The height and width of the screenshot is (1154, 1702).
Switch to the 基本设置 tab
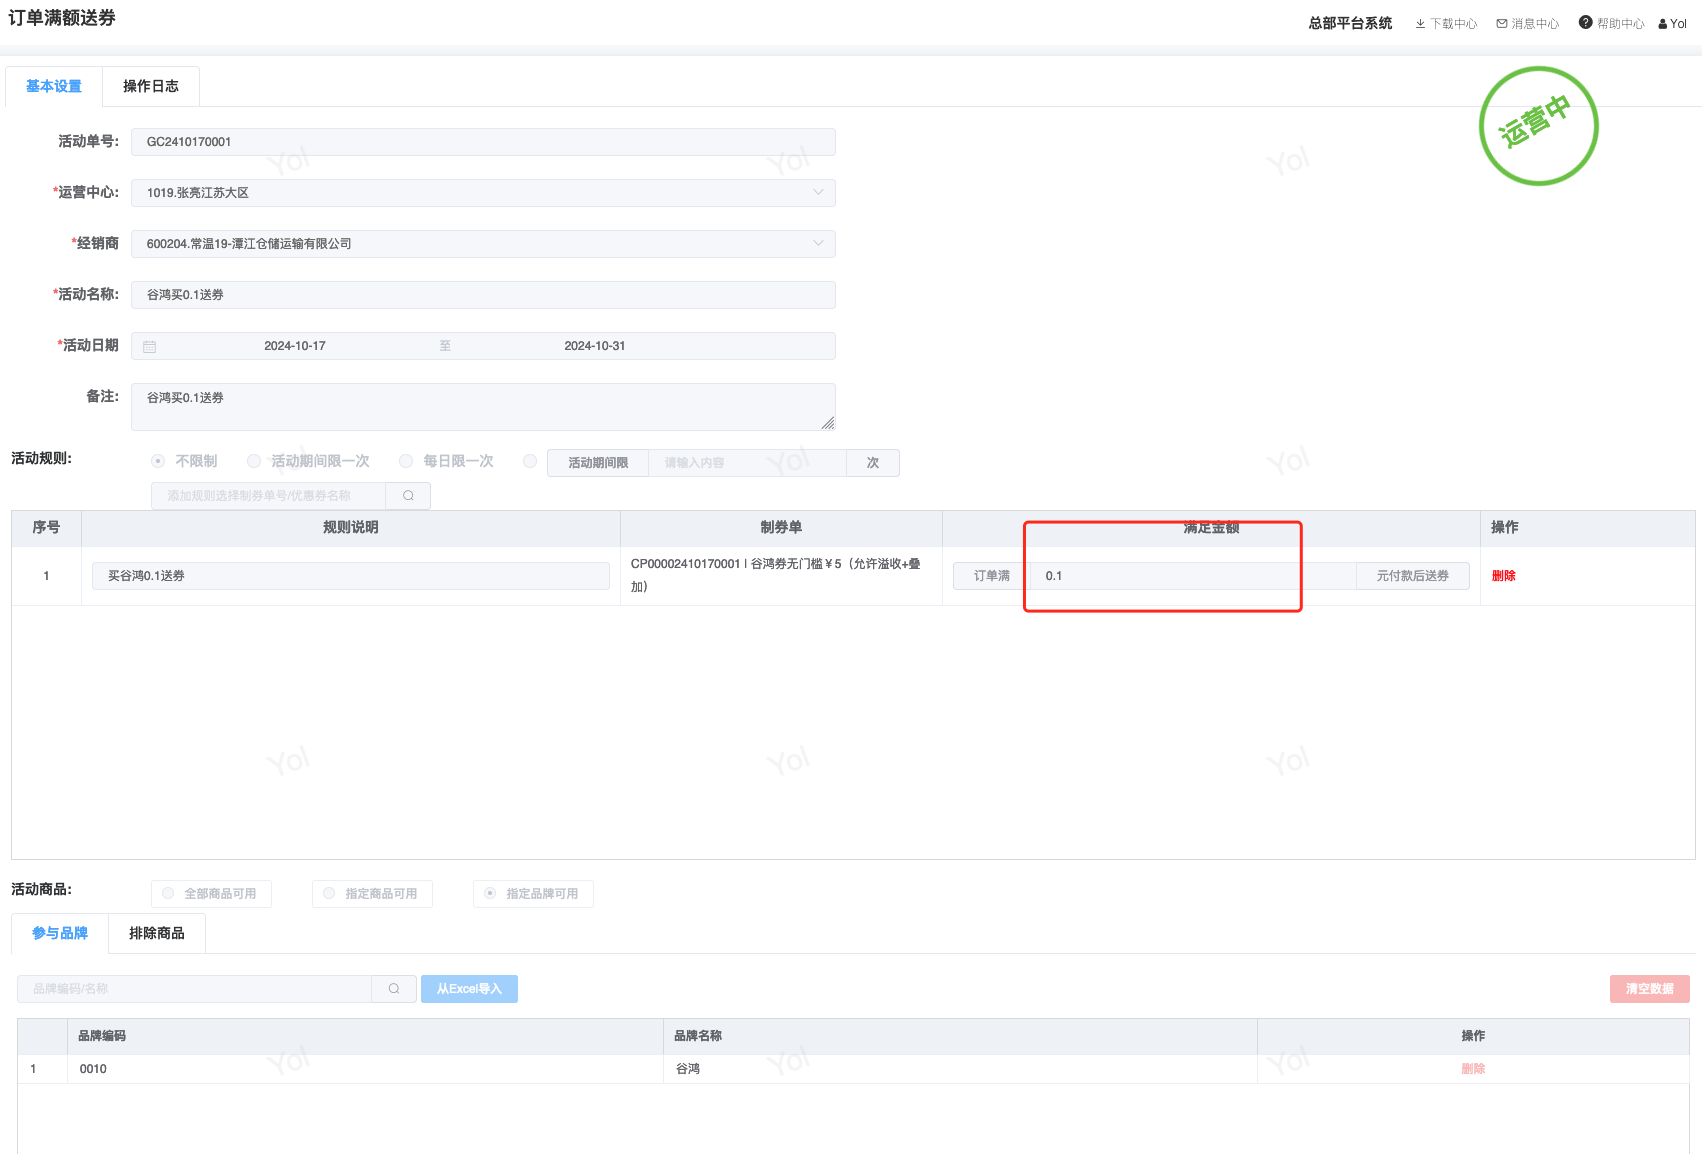tap(54, 86)
